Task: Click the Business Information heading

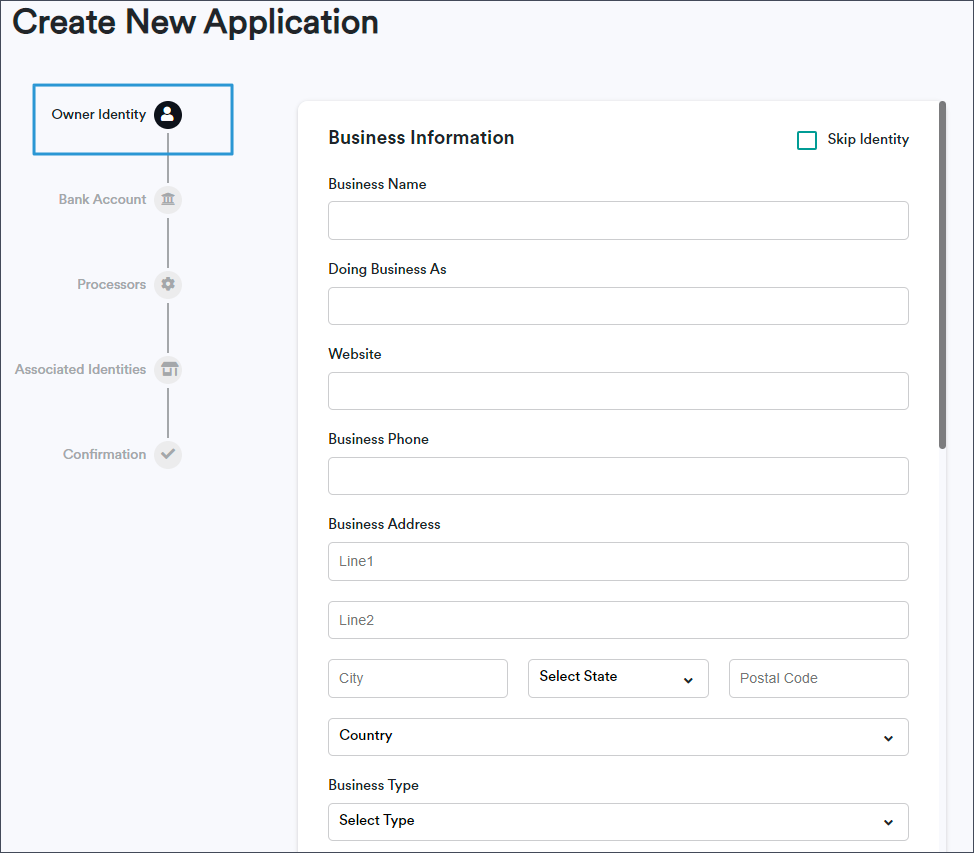Action: coord(421,137)
